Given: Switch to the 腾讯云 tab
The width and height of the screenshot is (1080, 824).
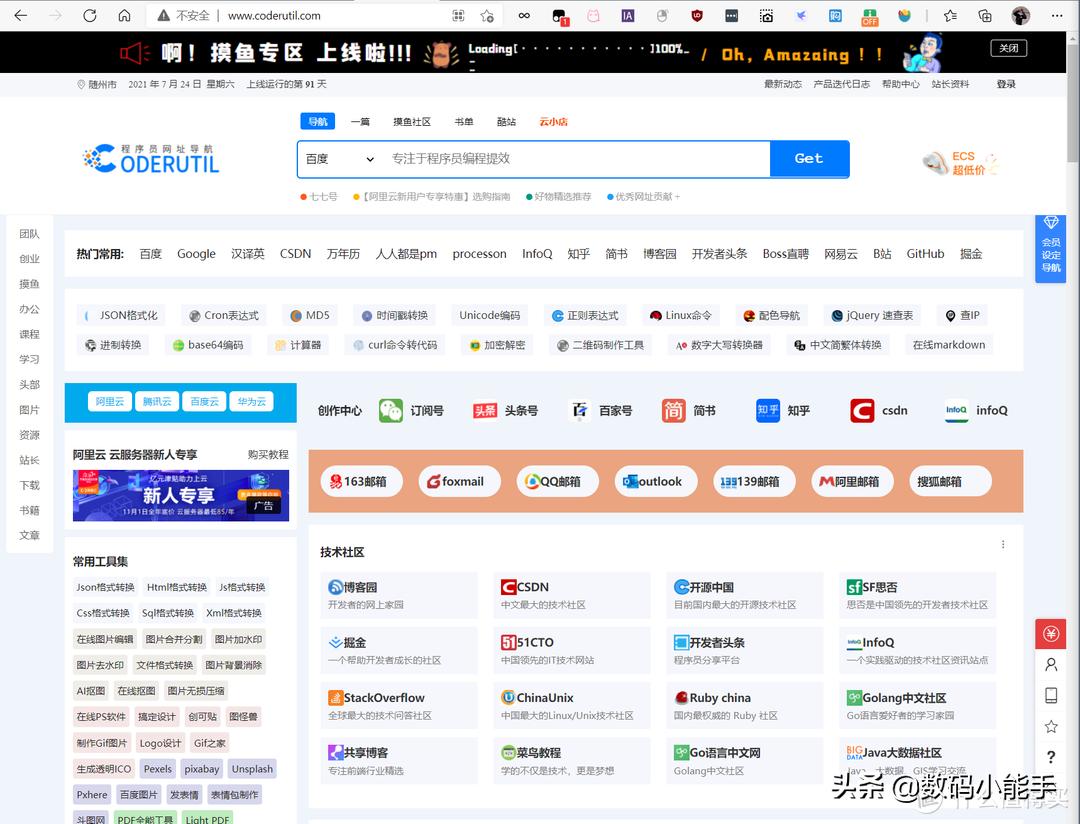Looking at the screenshot, I should pyautogui.click(x=157, y=400).
